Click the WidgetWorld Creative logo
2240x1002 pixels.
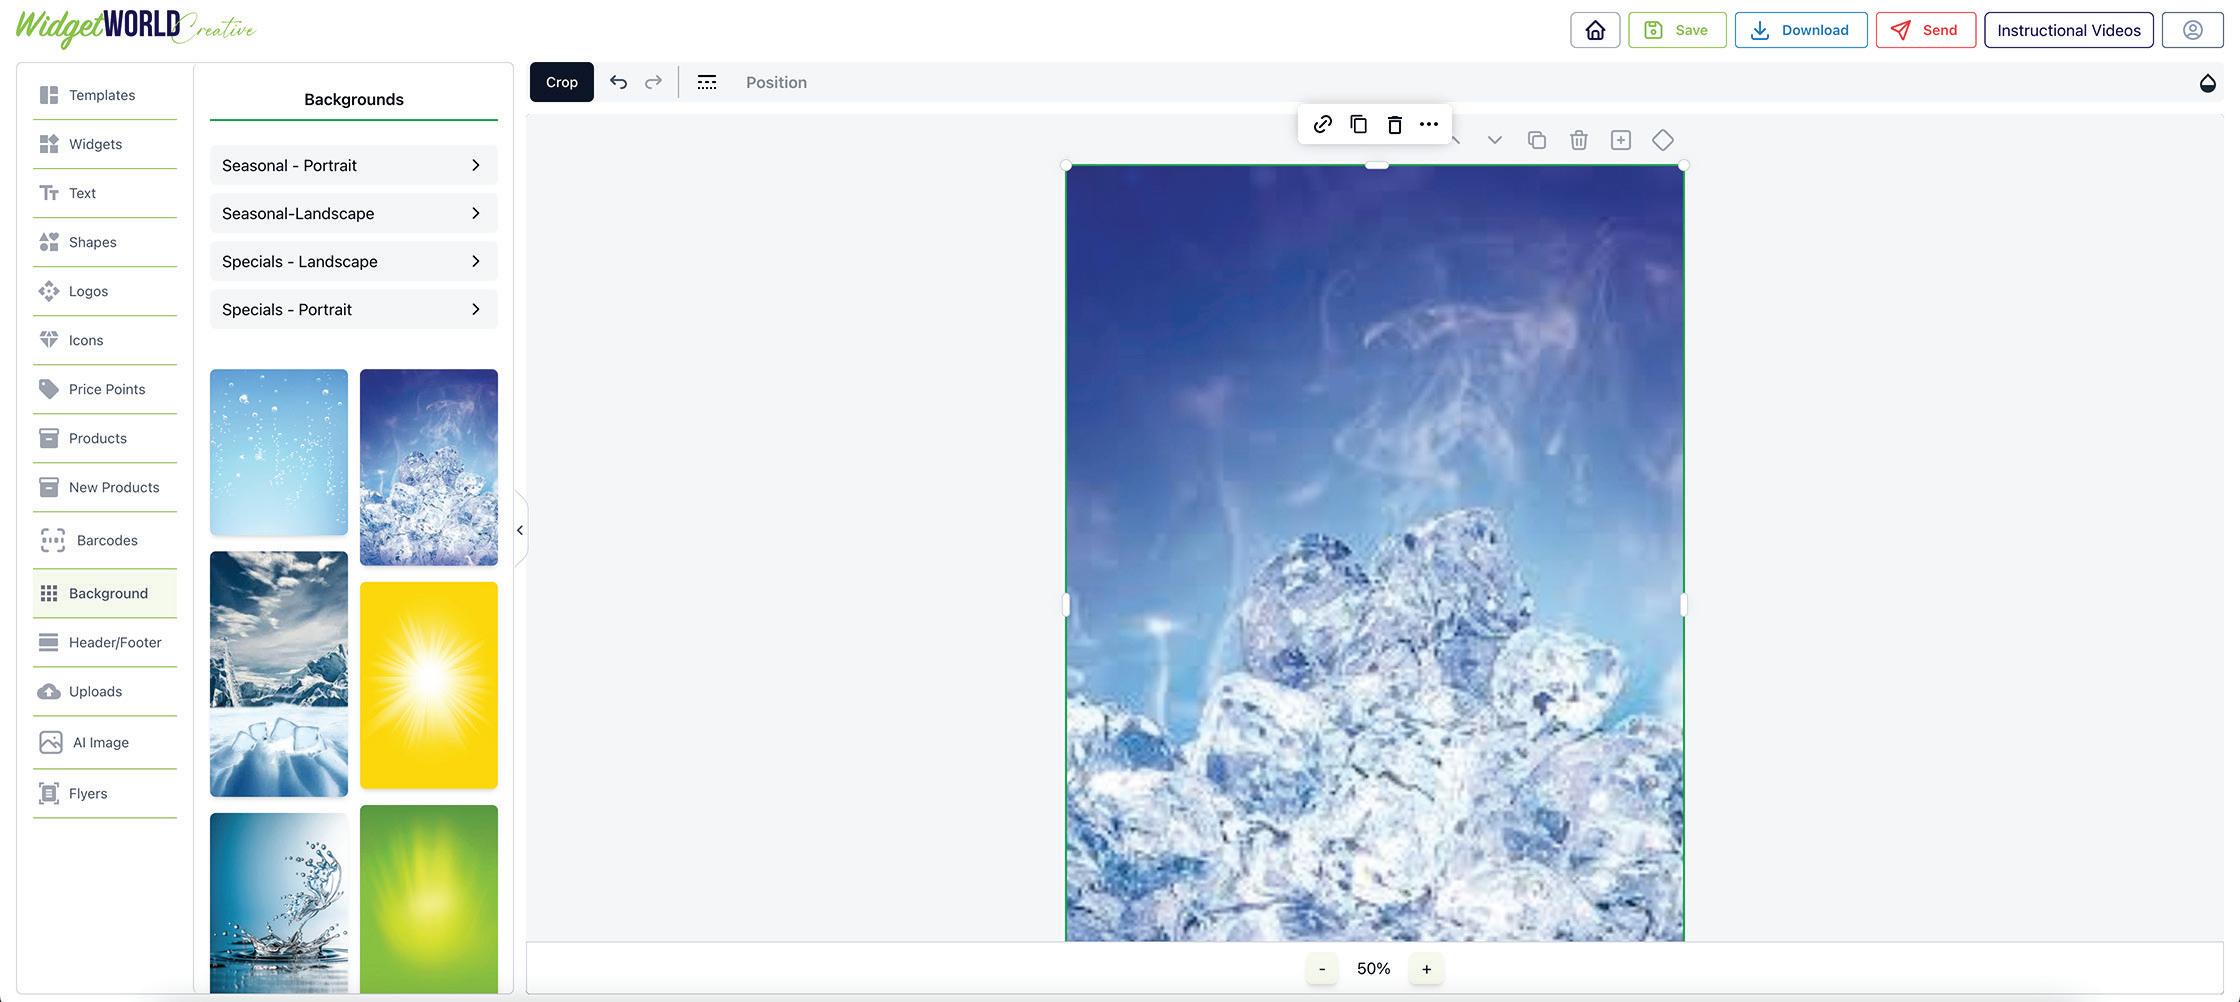(136, 27)
